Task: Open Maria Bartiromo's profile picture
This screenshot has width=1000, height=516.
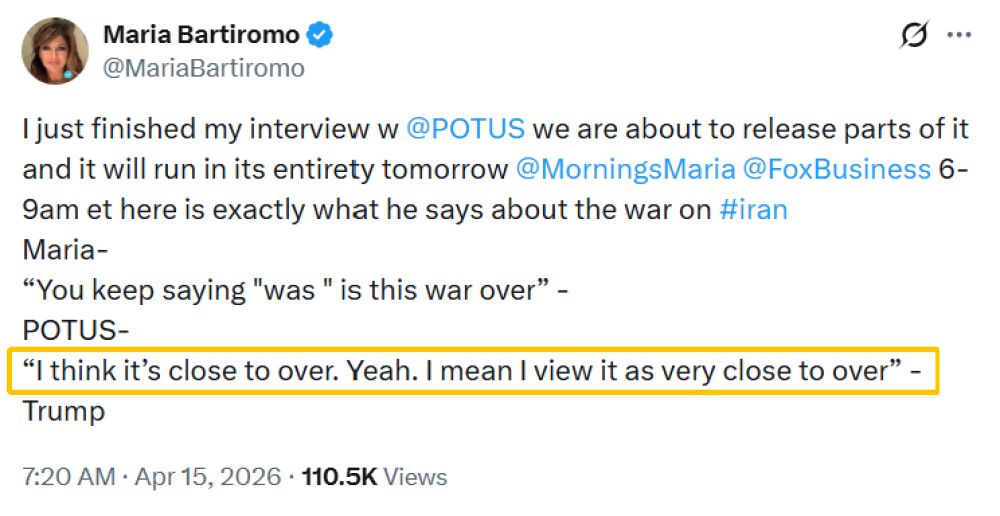Action: click(54, 50)
